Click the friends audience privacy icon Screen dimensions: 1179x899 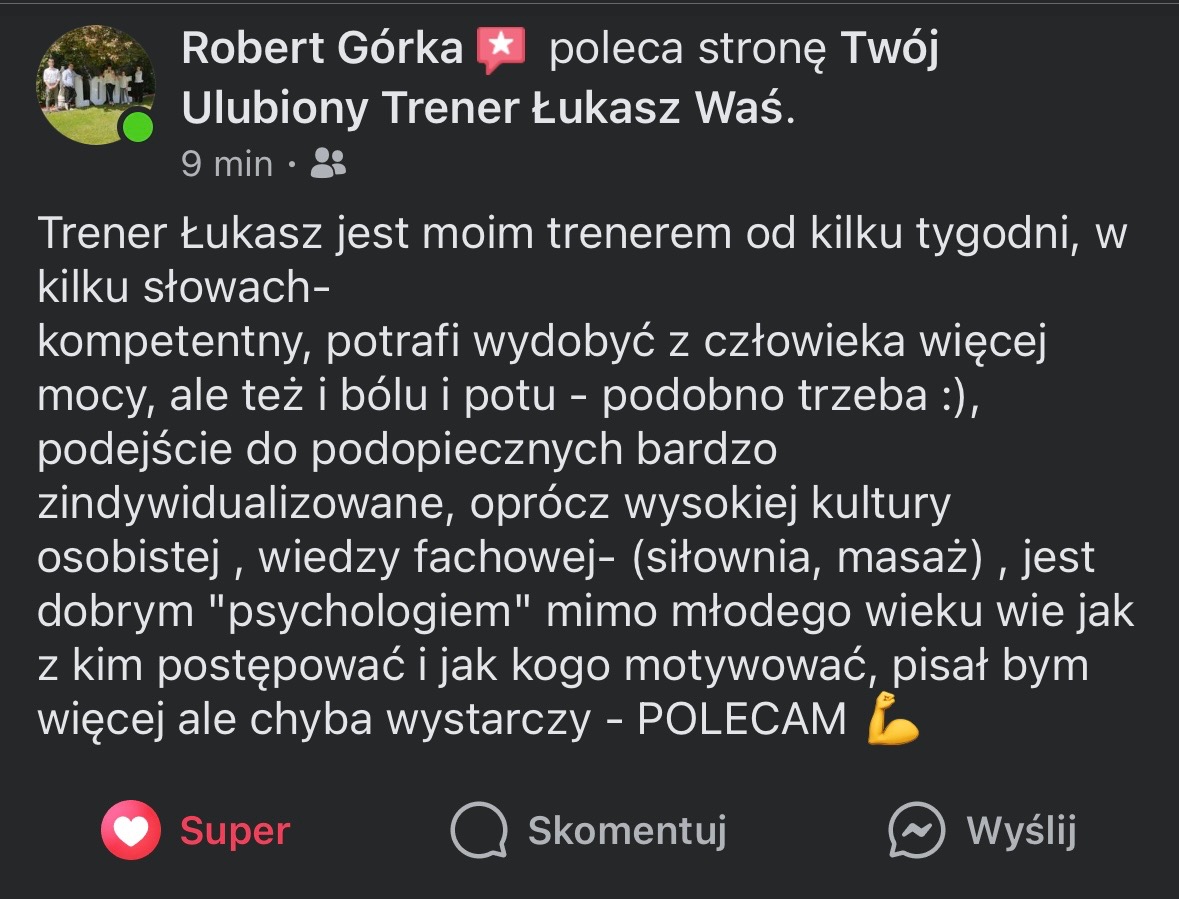point(330,162)
